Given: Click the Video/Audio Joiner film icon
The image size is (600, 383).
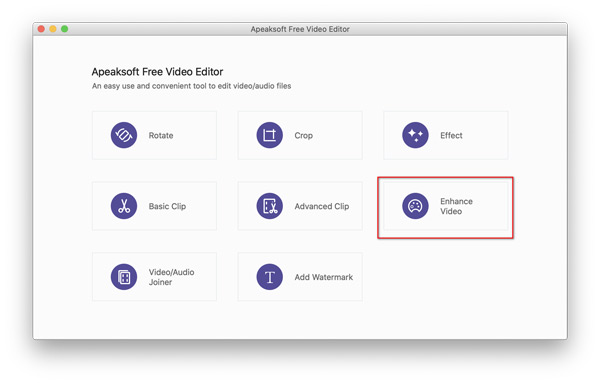Looking at the screenshot, I should (x=124, y=277).
